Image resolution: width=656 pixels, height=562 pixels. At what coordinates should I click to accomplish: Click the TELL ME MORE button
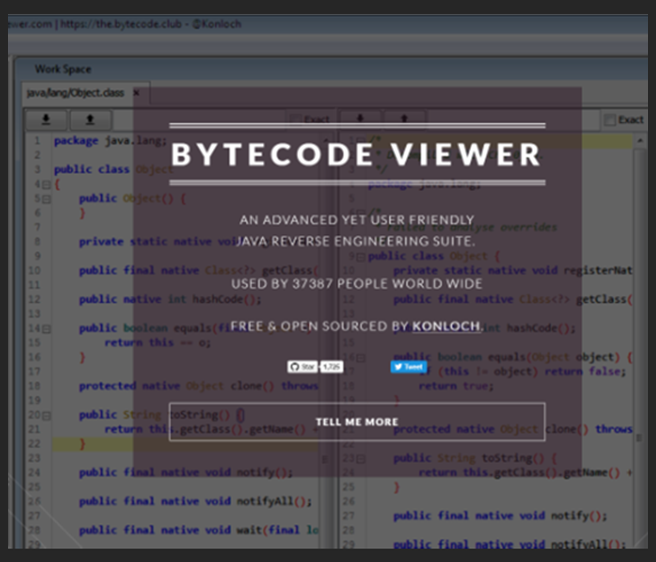pos(357,422)
